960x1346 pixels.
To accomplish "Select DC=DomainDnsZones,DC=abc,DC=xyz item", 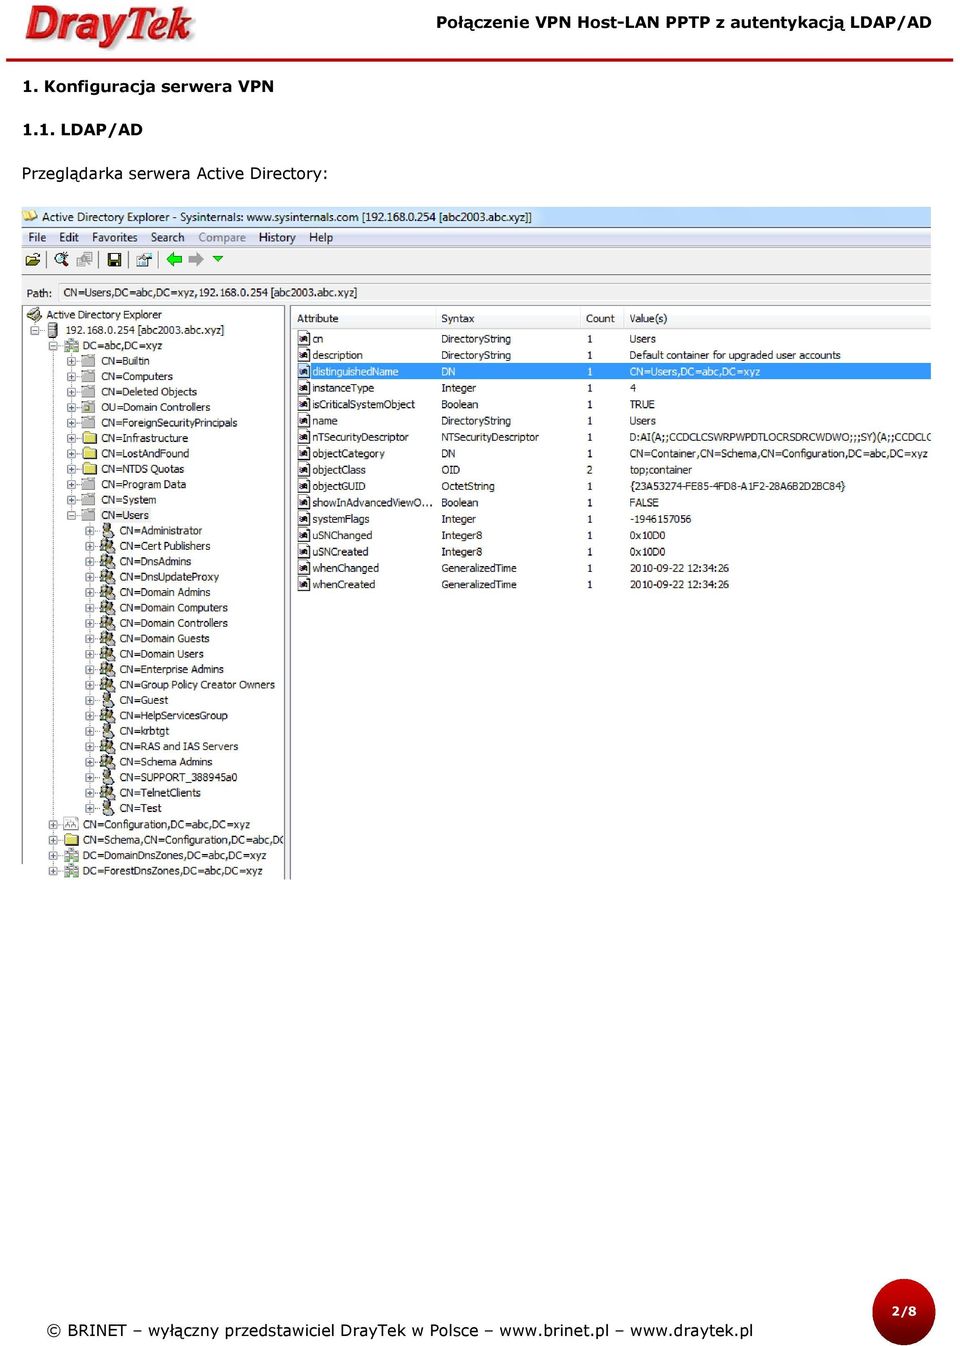I will [x=174, y=856].
